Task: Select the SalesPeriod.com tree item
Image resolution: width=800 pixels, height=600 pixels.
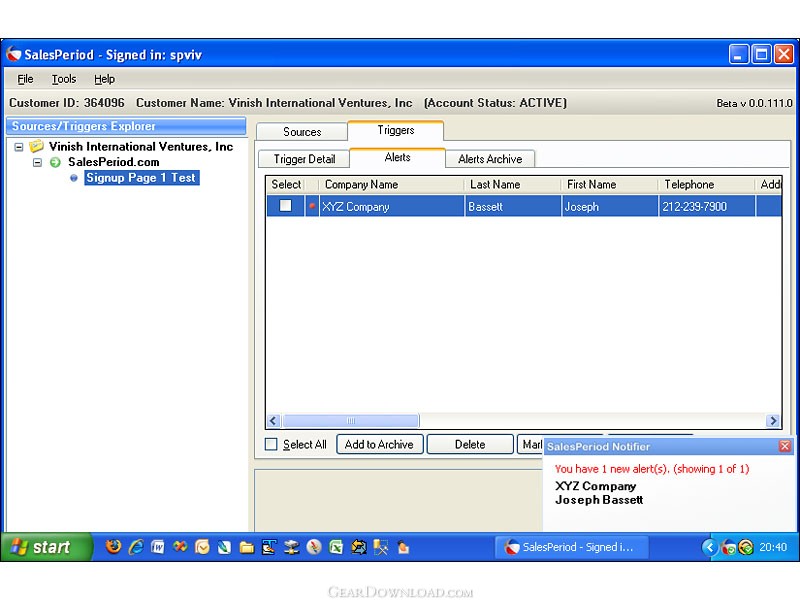Action: click(x=114, y=162)
